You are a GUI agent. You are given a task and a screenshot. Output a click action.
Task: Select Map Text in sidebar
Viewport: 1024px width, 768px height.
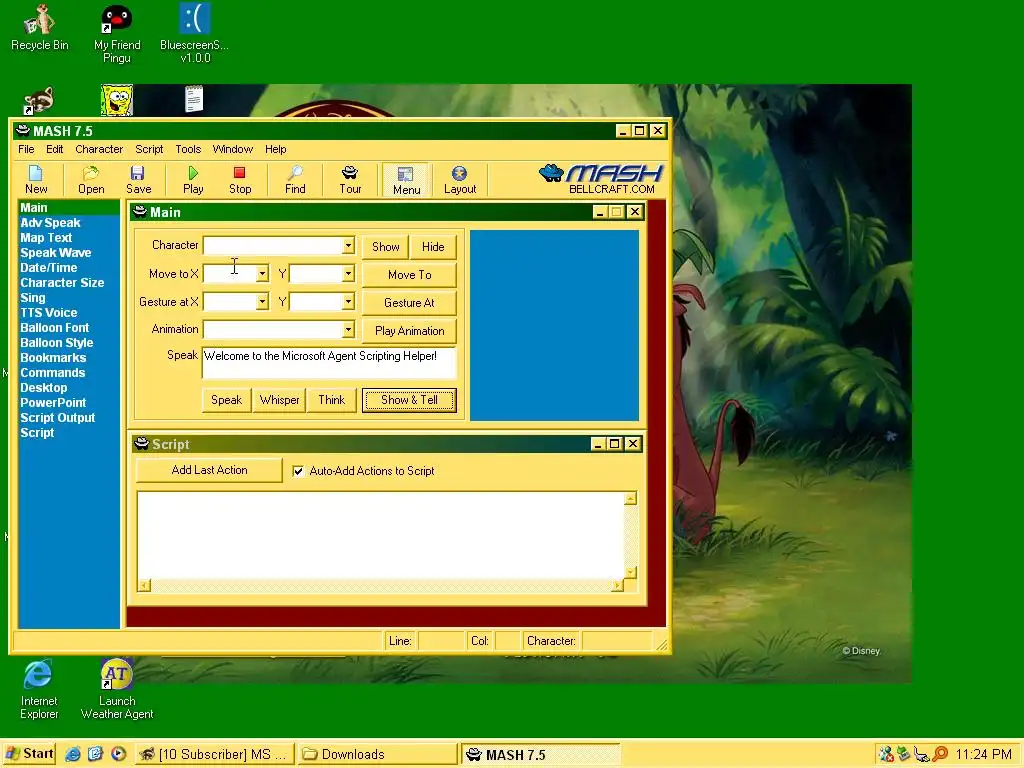pyautogui.click(x=46, y=238)
